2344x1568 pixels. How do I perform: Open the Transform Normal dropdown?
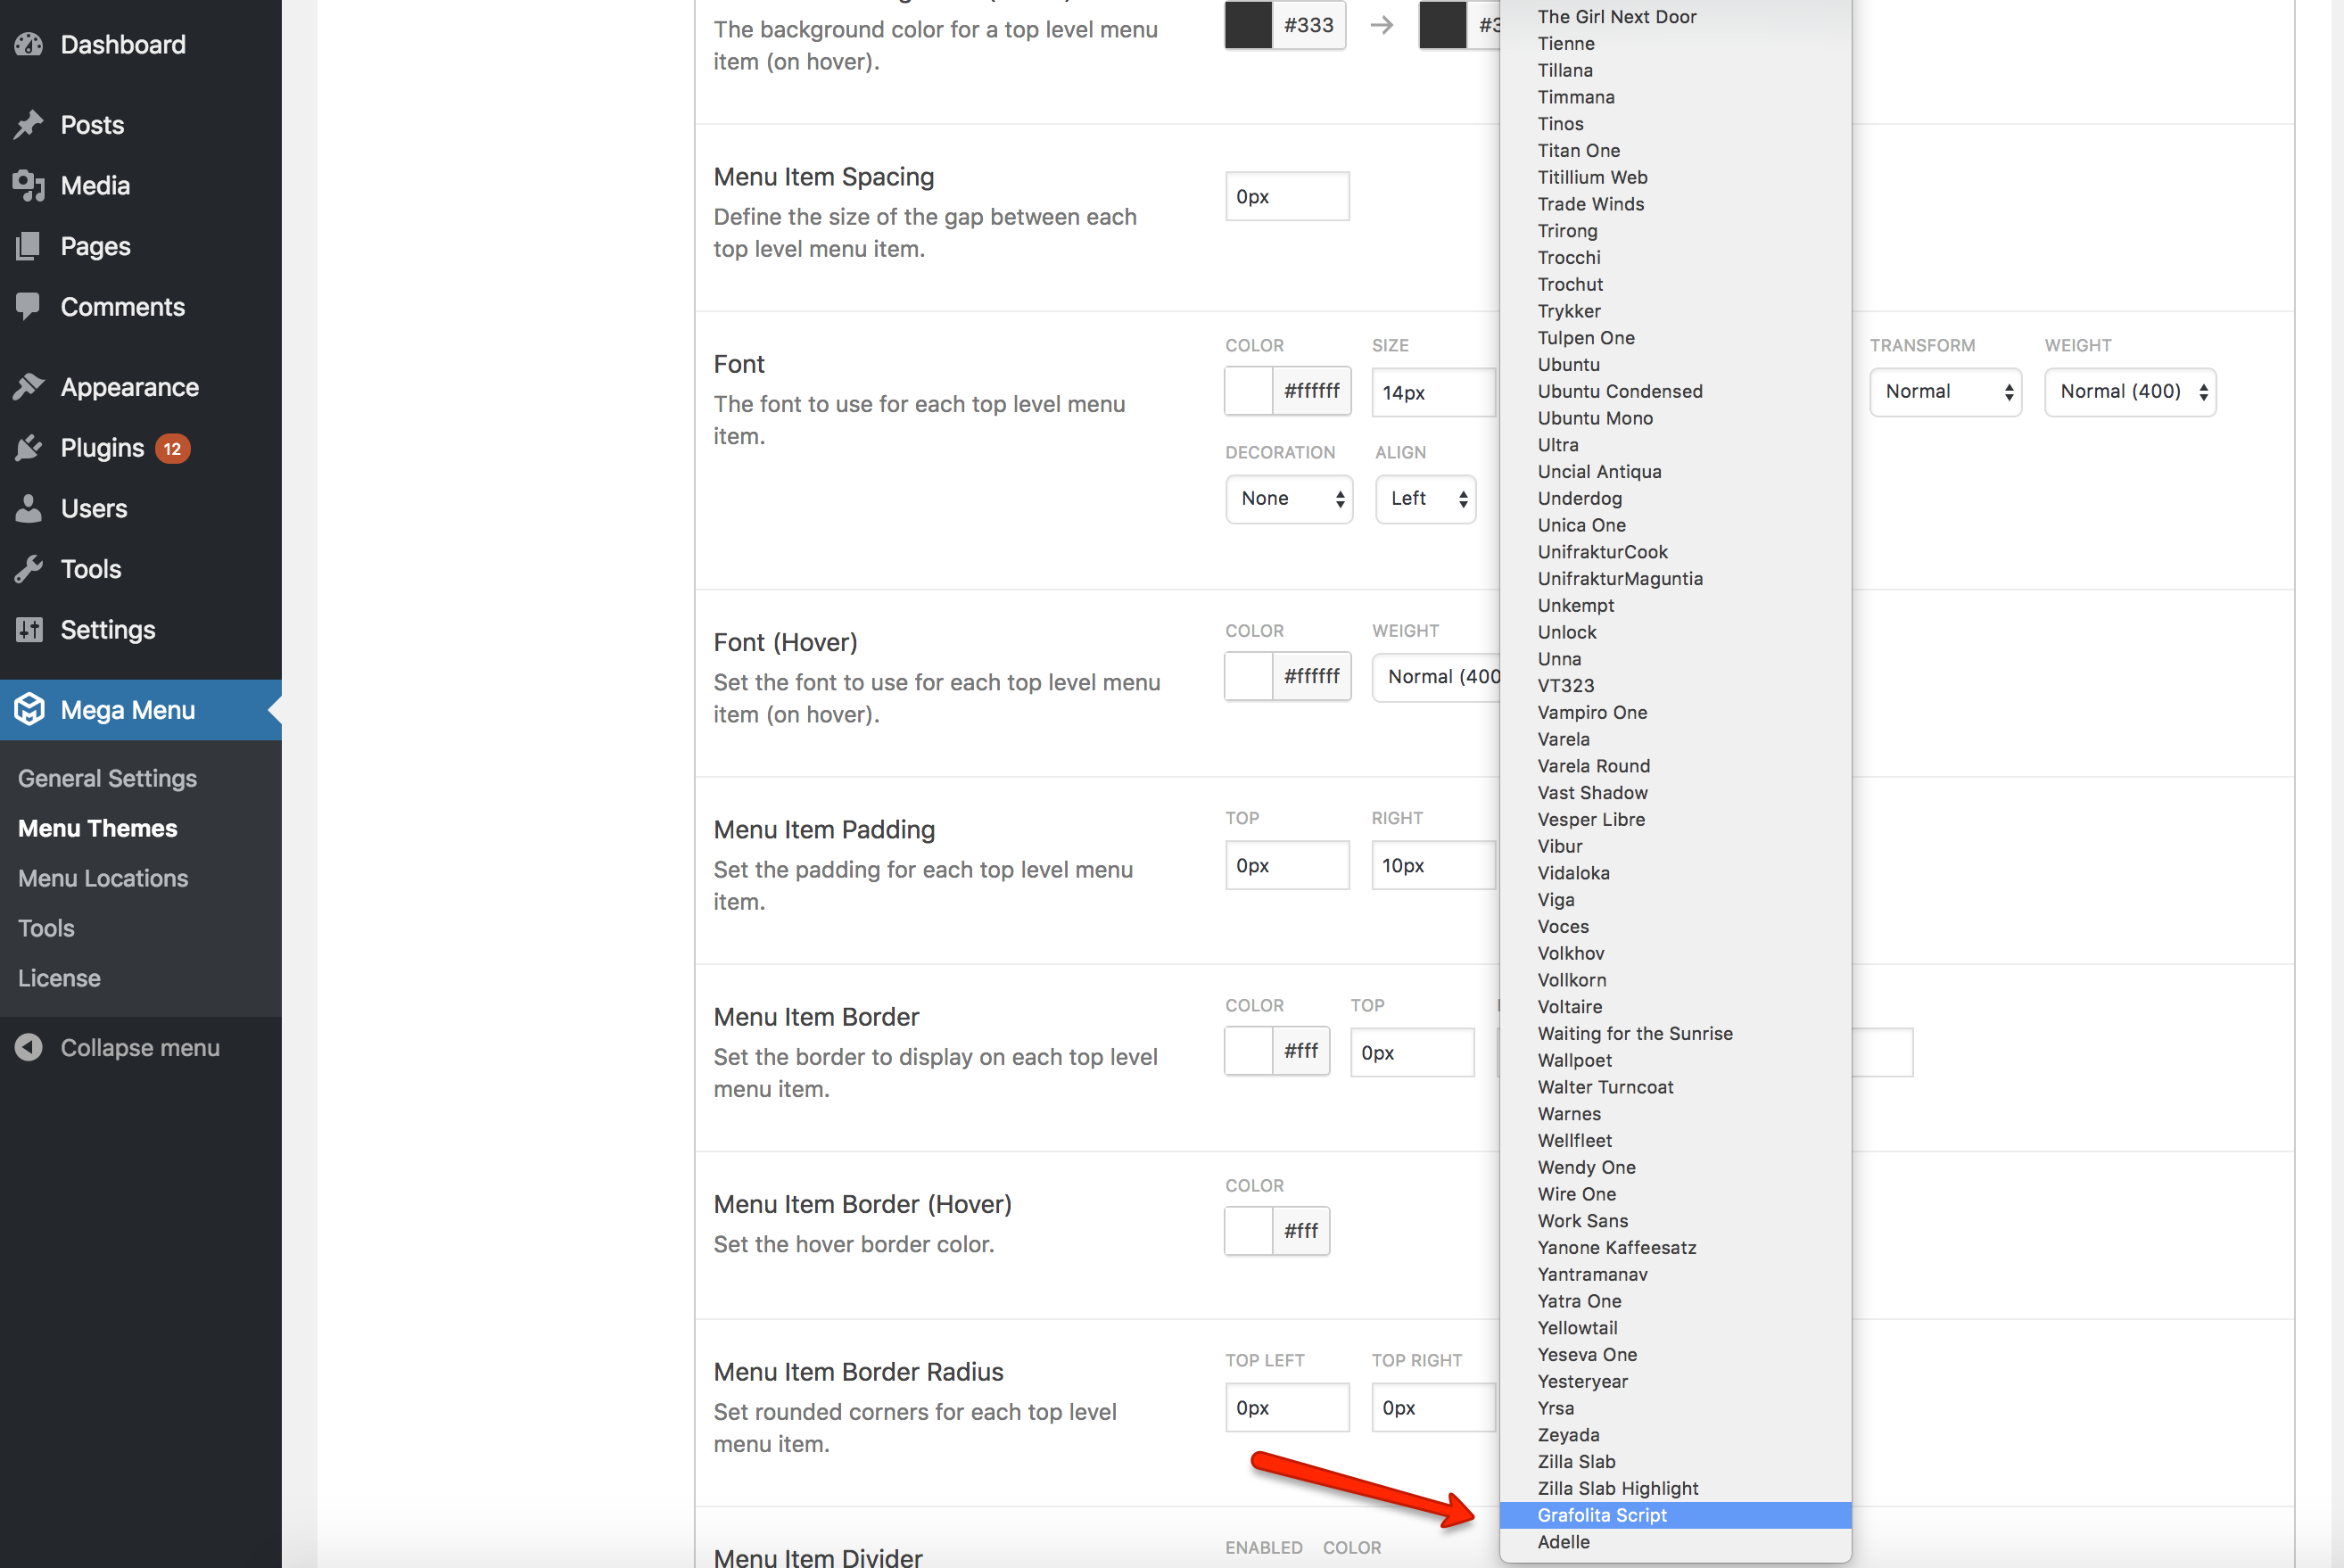[1945, 392]
